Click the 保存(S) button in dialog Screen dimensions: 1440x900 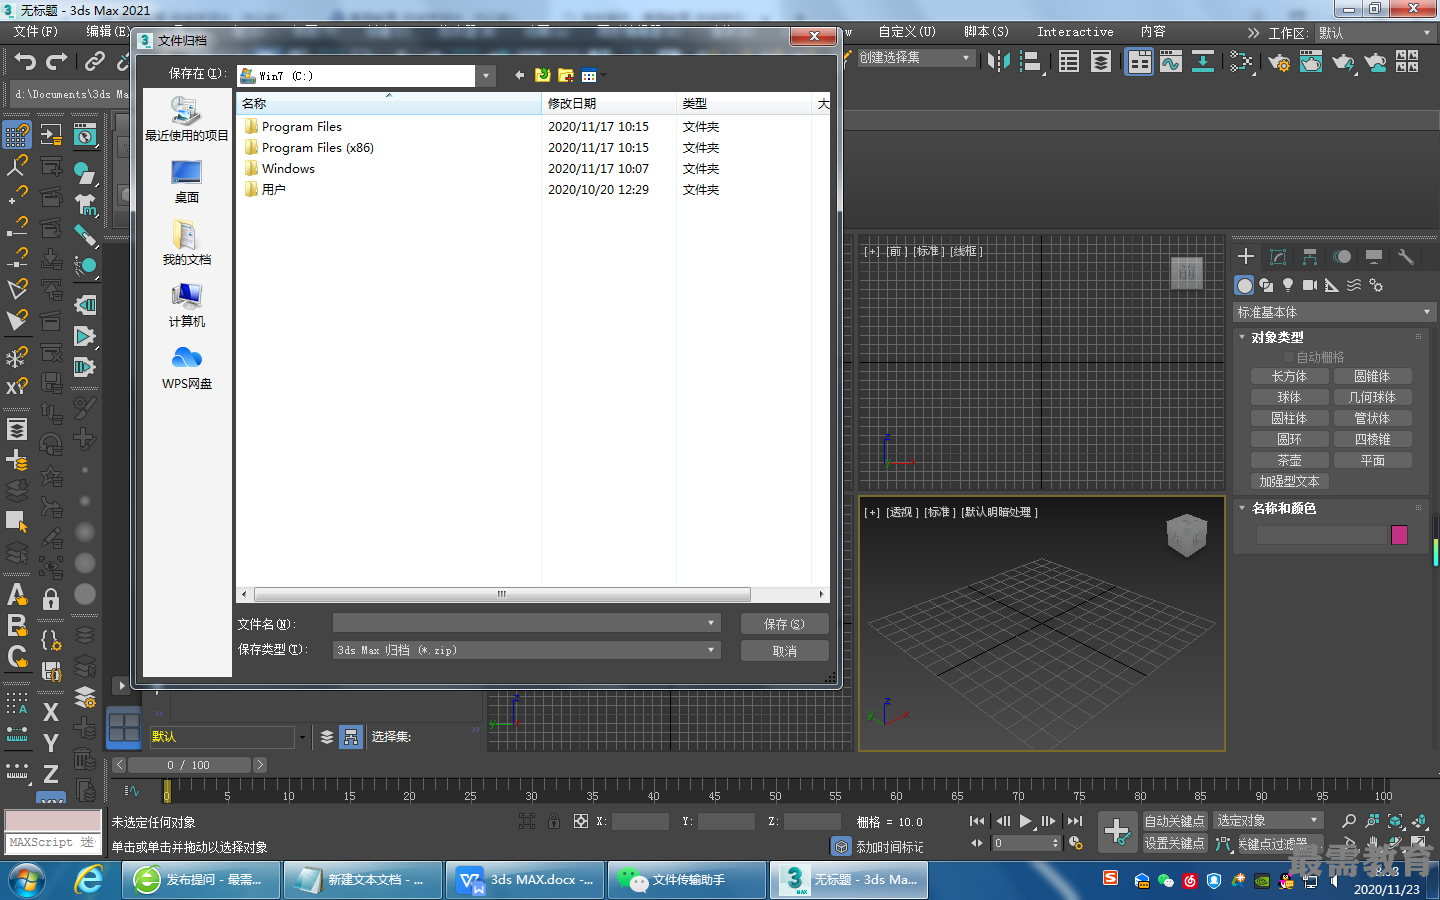pos(785,623)
